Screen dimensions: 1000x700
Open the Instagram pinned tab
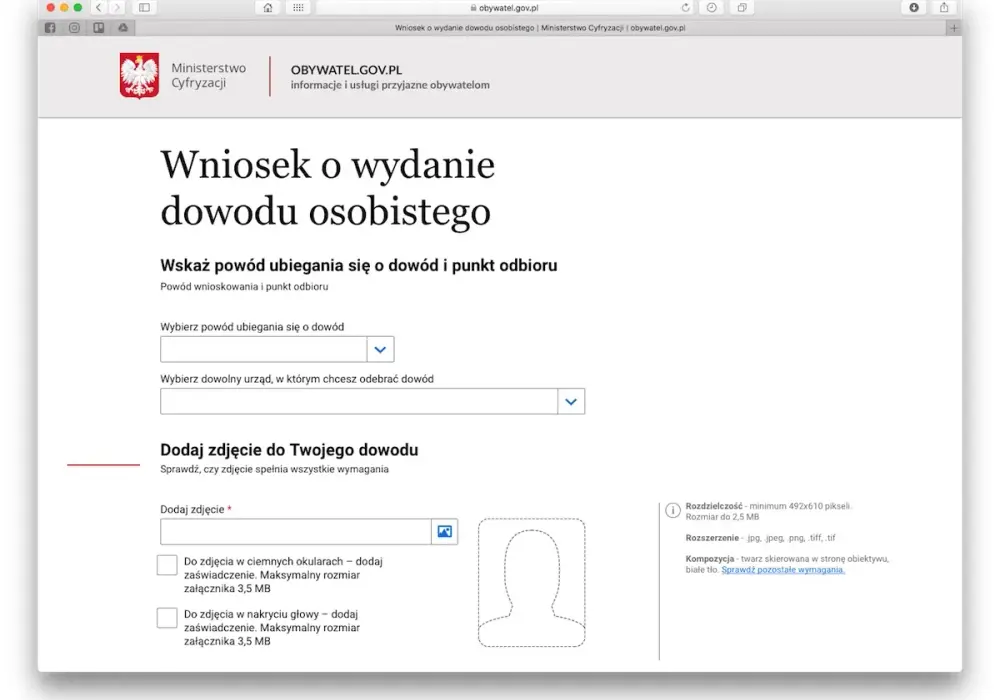point(75,27)
